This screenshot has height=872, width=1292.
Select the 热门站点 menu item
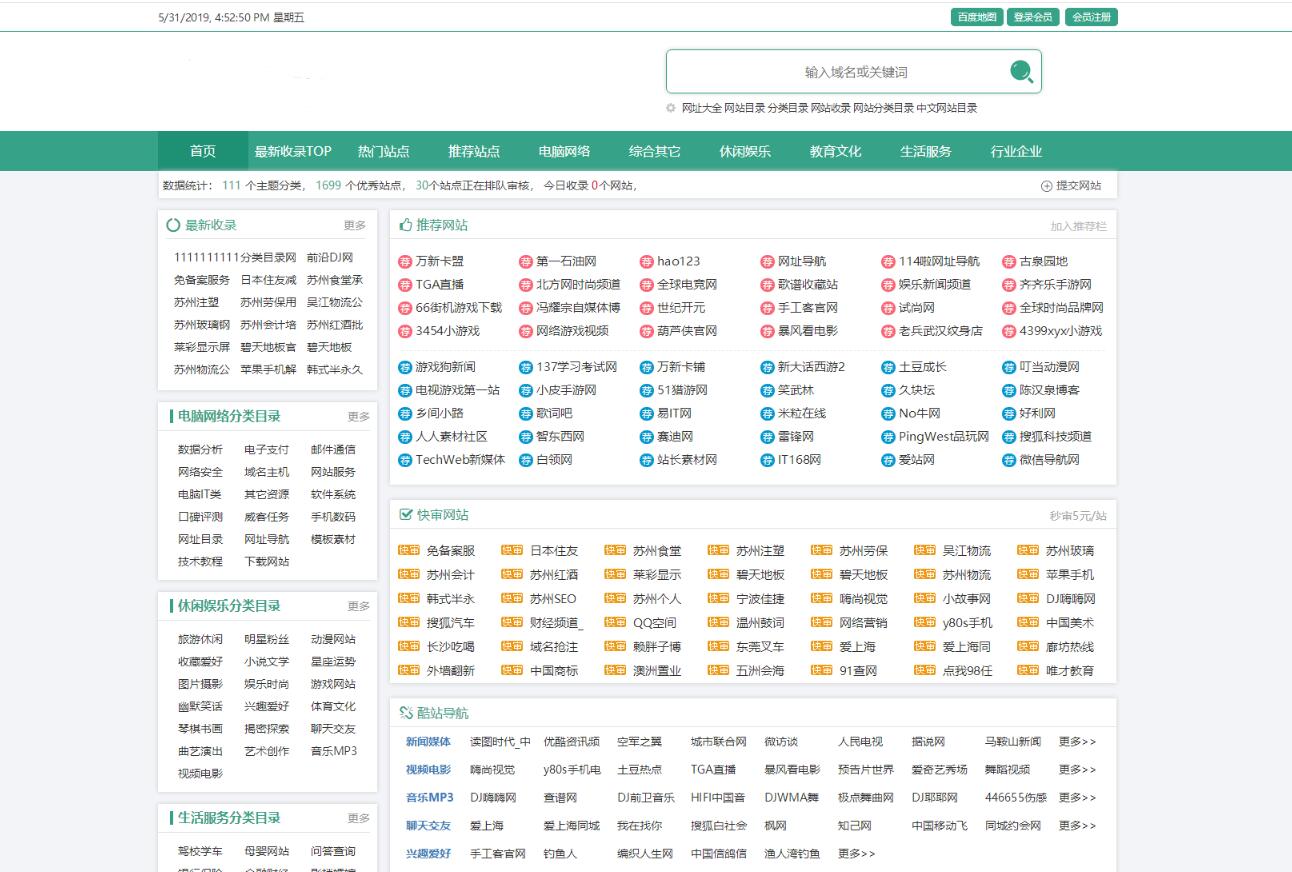click(385, 151)
